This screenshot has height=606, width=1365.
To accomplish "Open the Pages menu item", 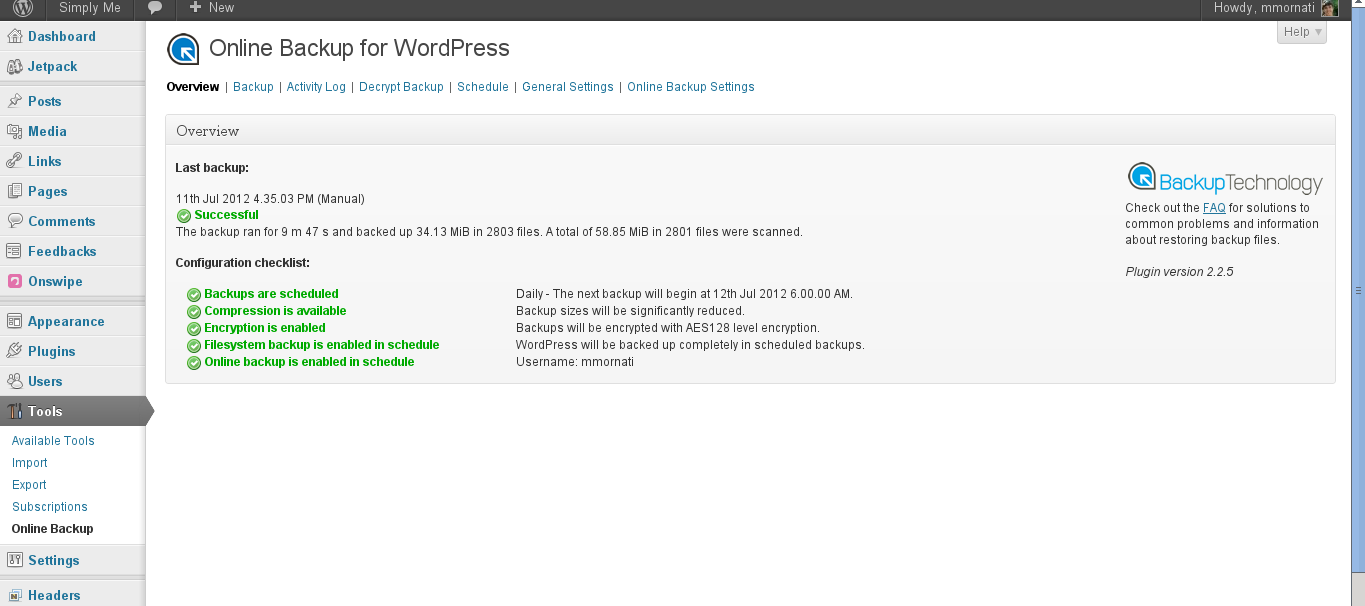I will (48, 191).
